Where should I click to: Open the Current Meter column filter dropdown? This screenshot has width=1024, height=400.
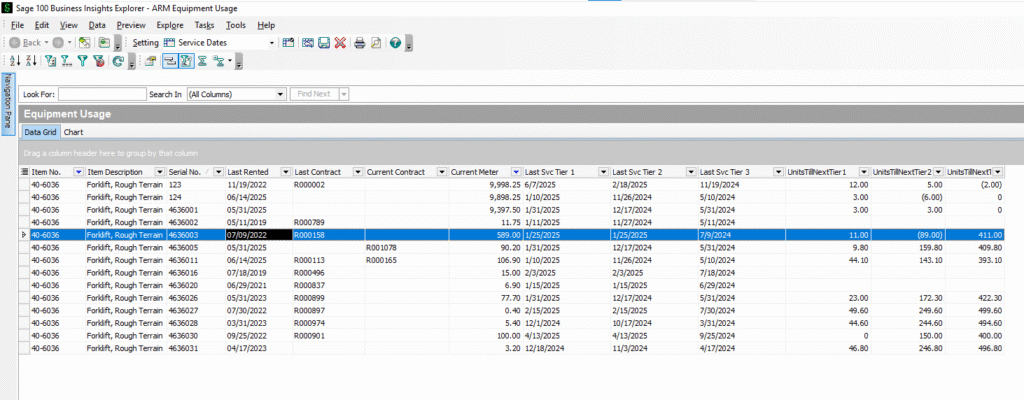(516, 171)
